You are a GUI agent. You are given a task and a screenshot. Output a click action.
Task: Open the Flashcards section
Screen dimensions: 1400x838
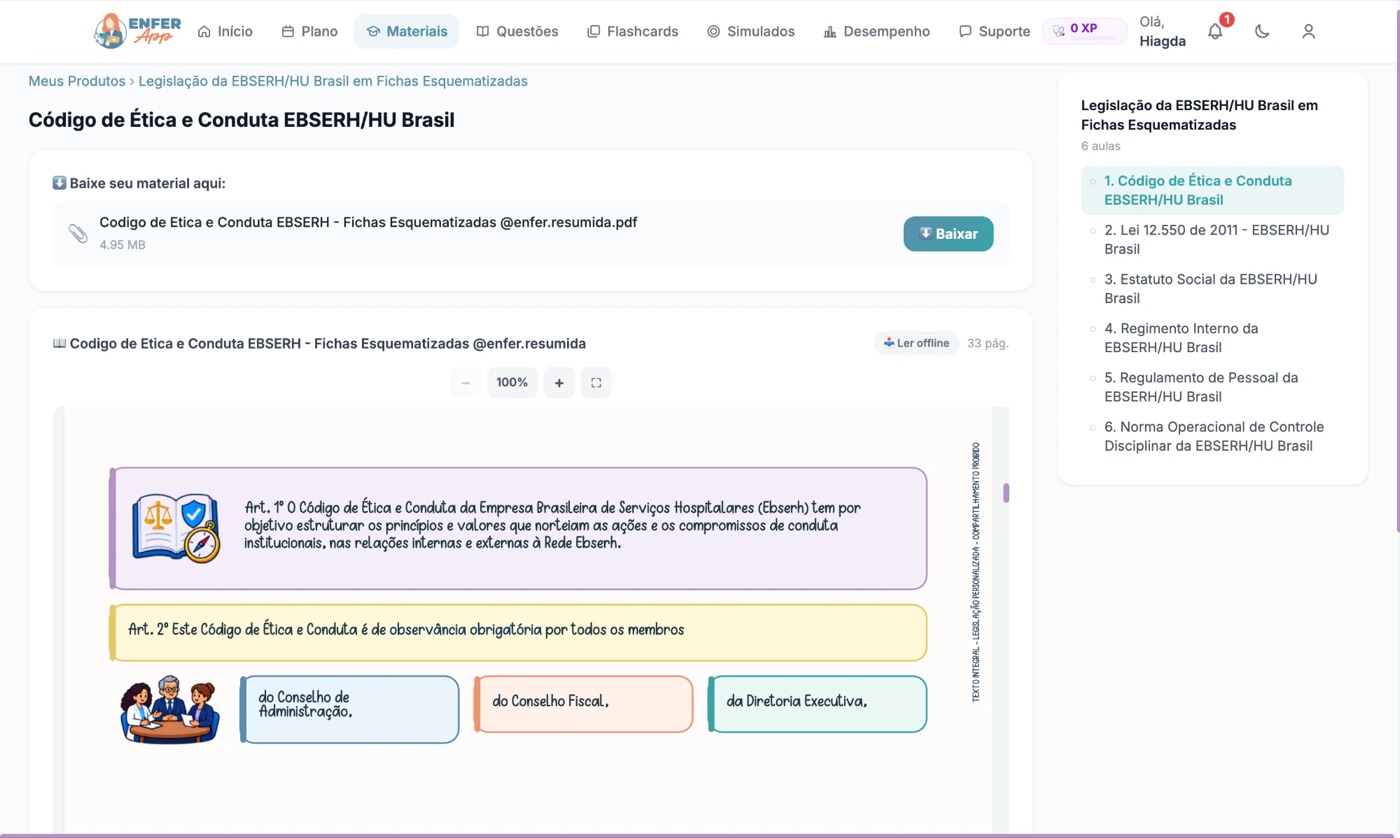[632, 31]
